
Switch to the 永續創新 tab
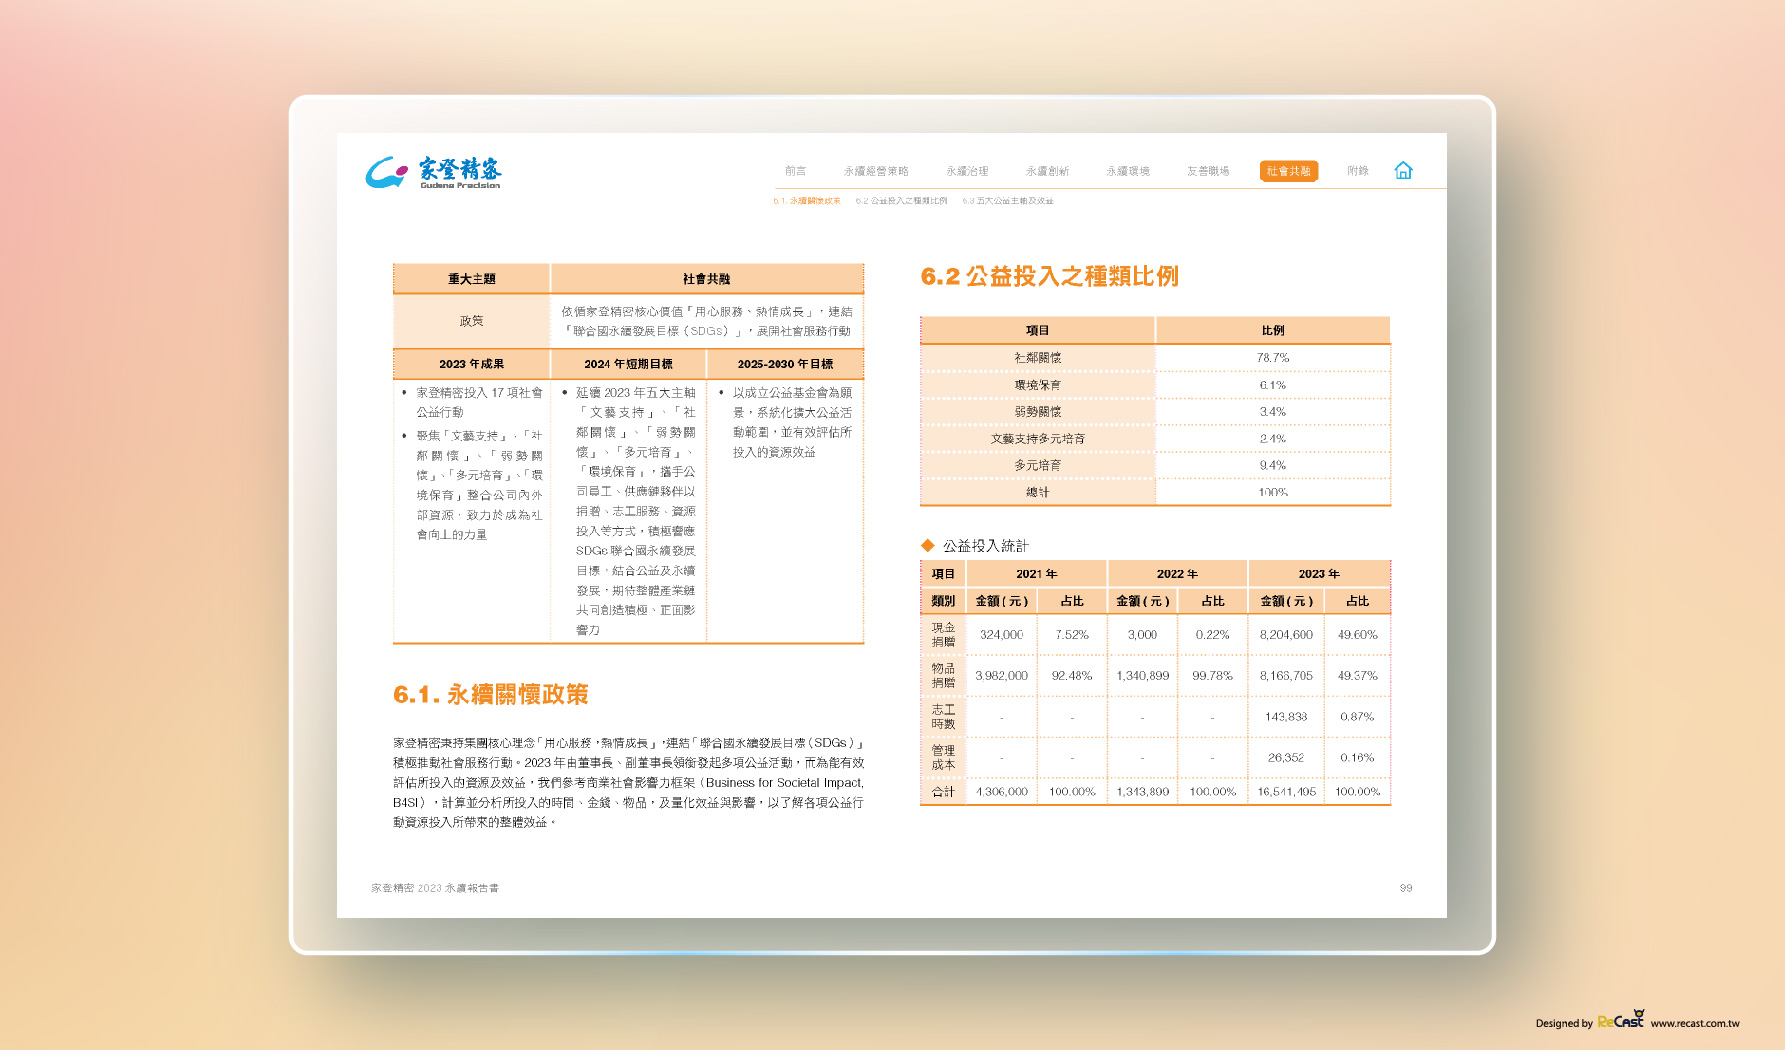(x=1047, y=171)
